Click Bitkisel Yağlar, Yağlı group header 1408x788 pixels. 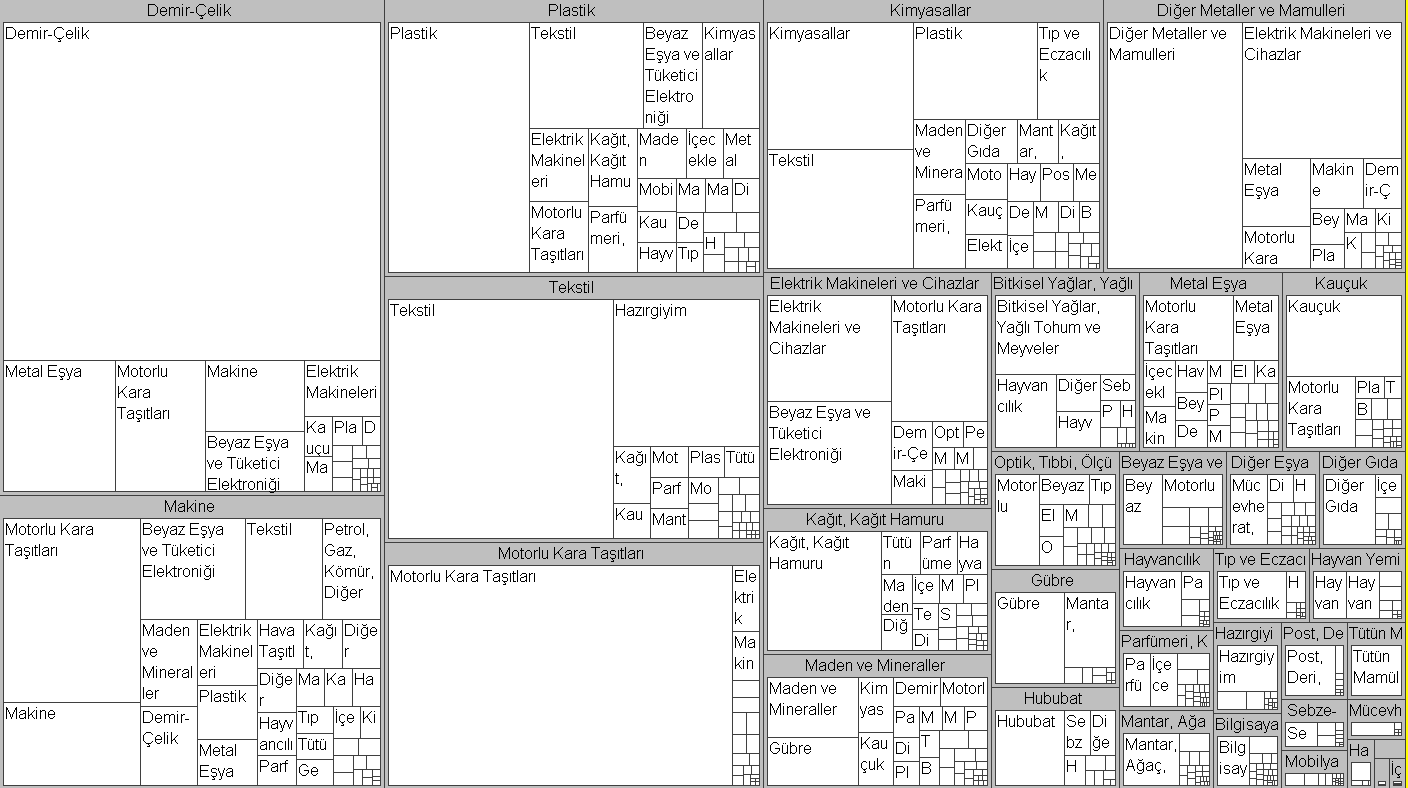click(1064, 284)
